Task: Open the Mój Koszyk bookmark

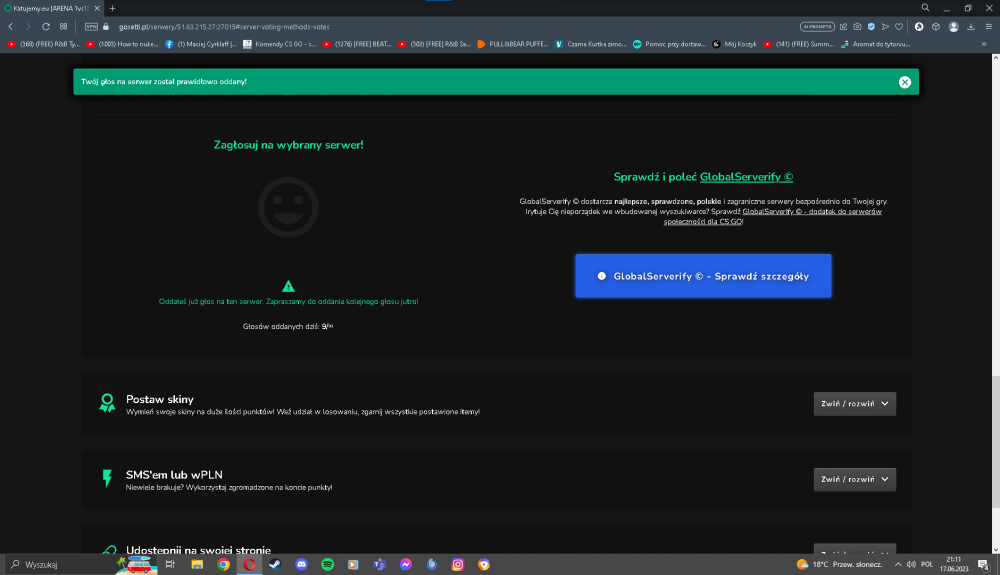Action: [734, 44]
